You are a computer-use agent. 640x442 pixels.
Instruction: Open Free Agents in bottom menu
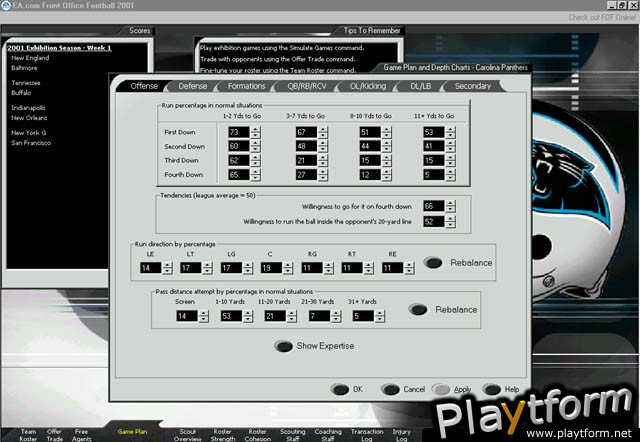click(82, 435)
